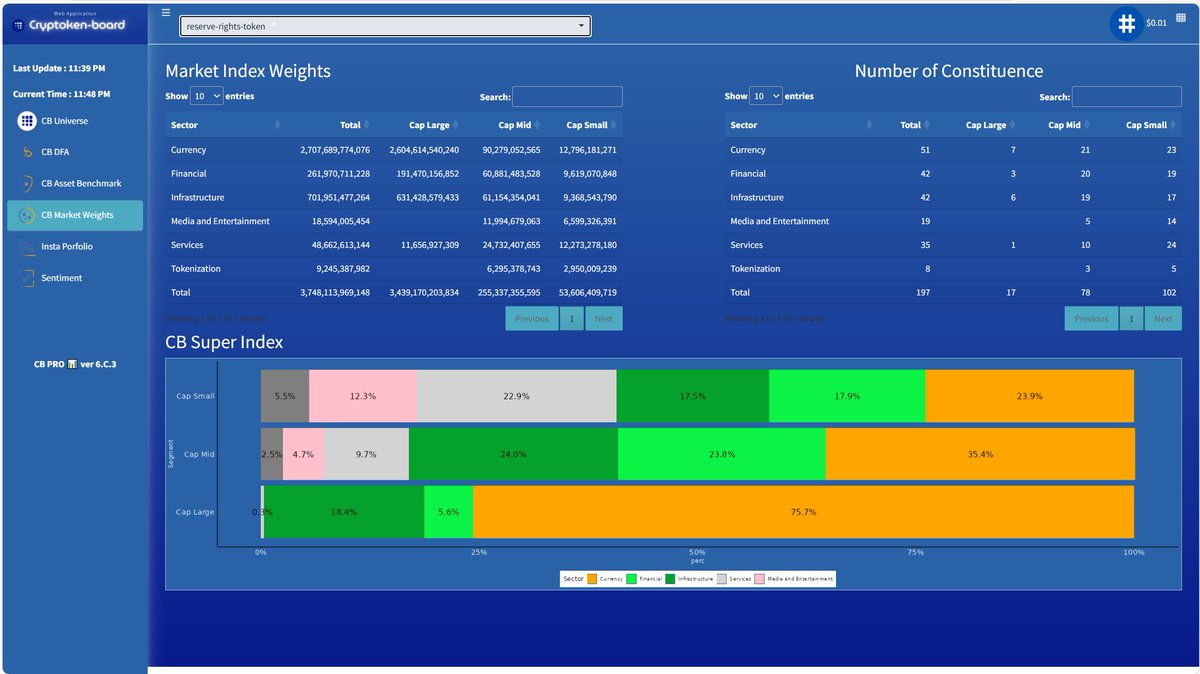Sort Market Index Weights by Sector
The width and height of the screenshot is (1200, 674).
point(225,125)
